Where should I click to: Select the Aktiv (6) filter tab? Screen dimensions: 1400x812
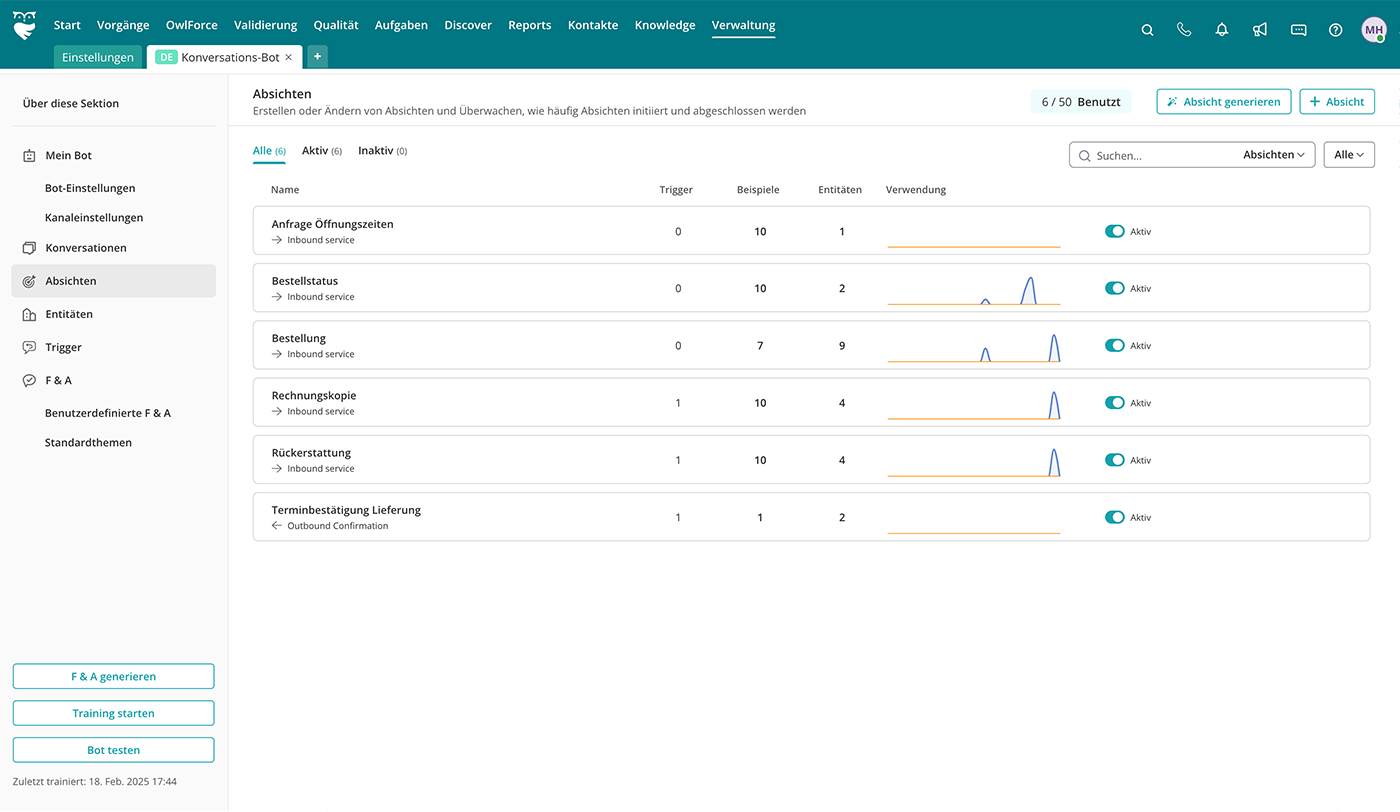(322, 151)
